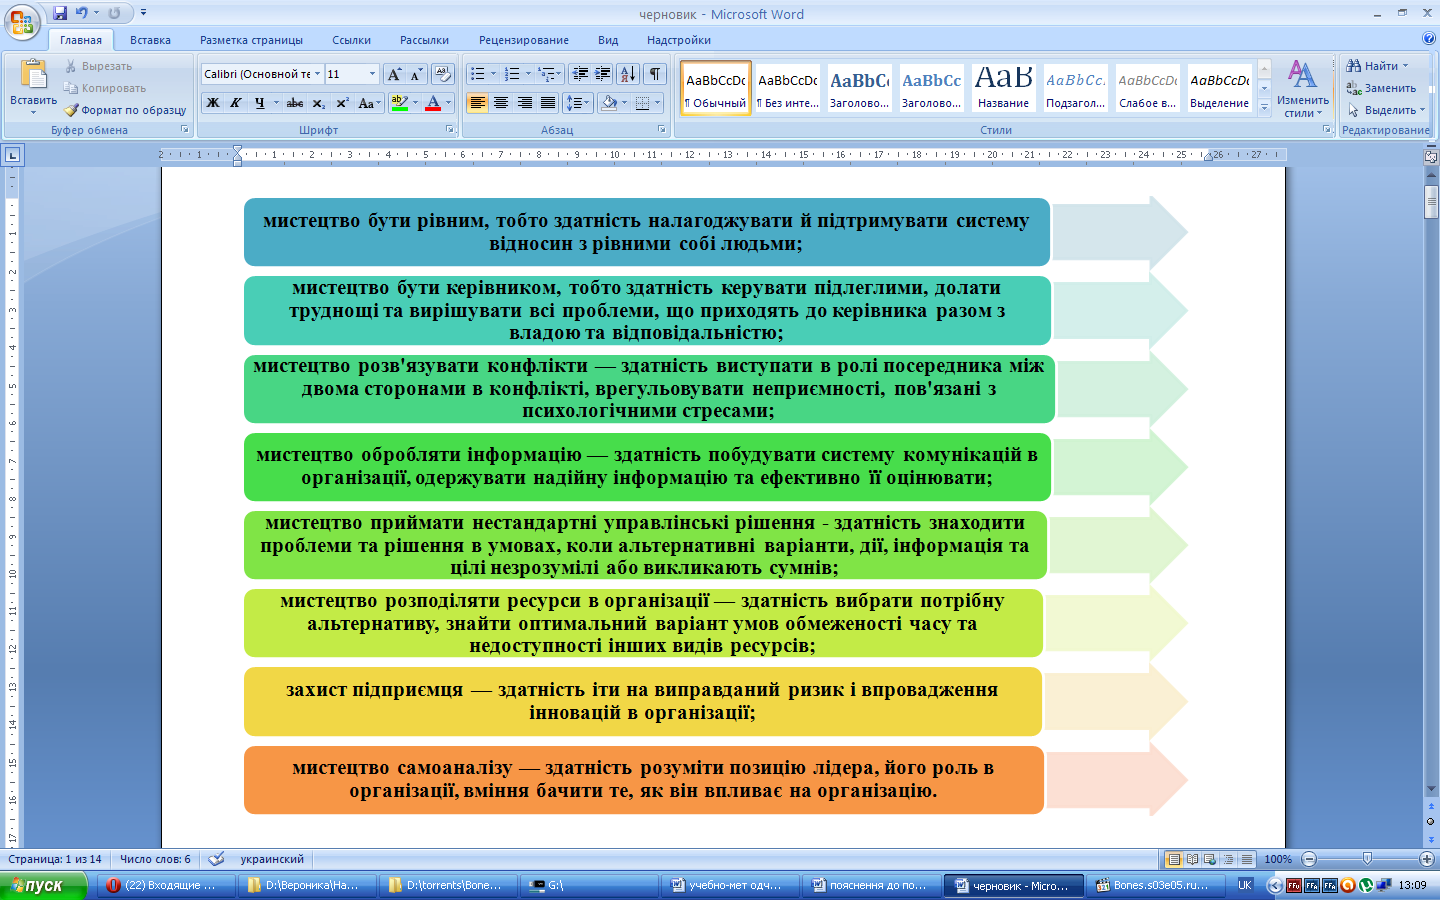Toggle the ruler display above the scrollbar
1440x900 pixels.
1431,156
